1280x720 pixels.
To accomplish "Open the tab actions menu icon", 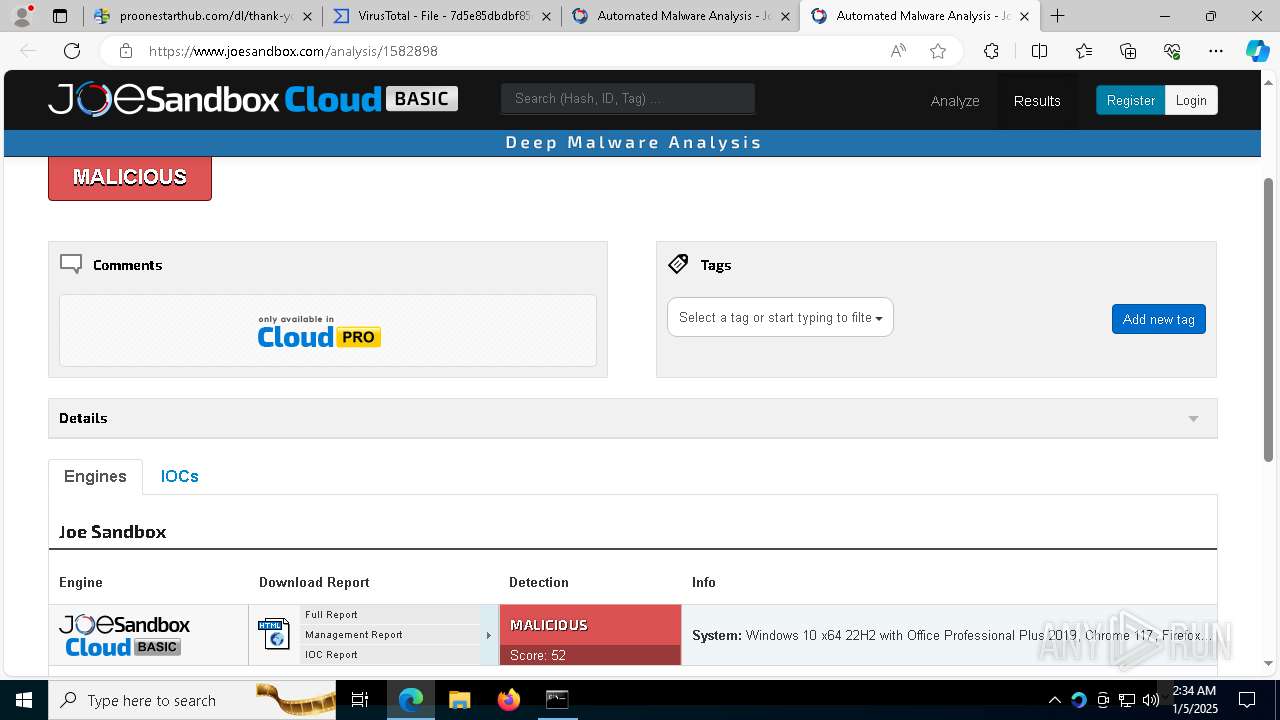I will 60,16.
